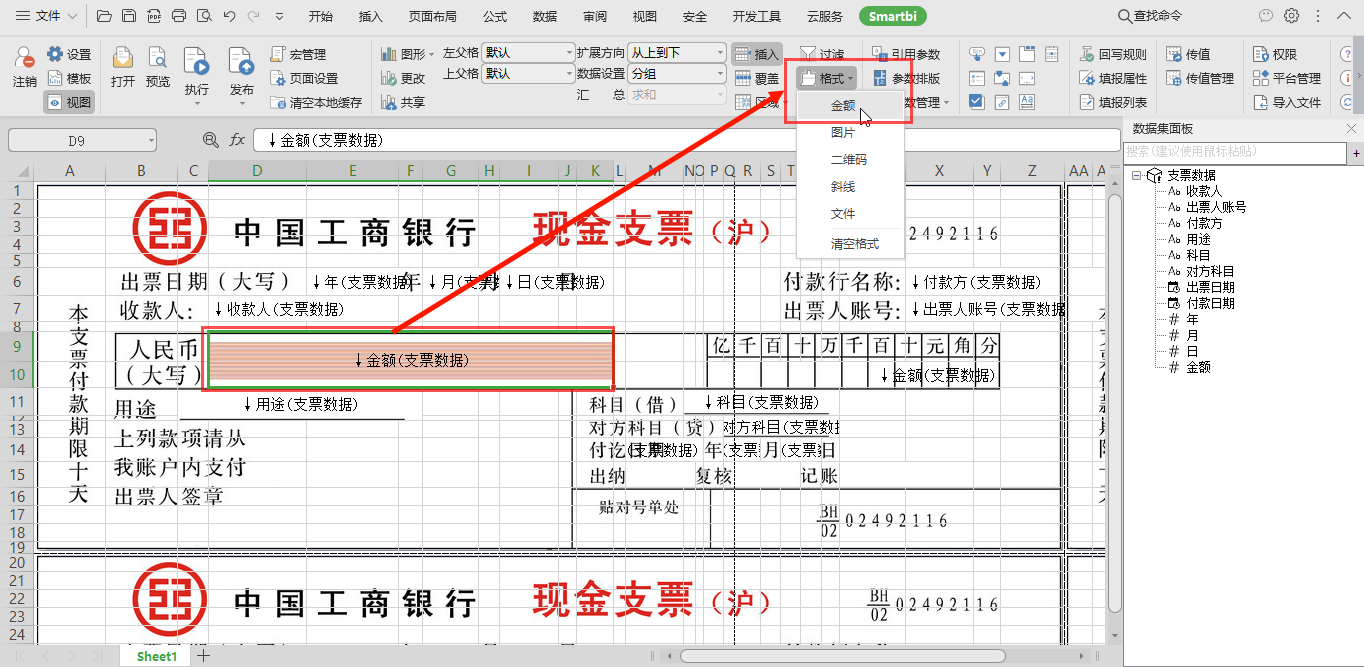The height and width of the screenshot is (667, 1364).
Task: Click the 打开 open report icon
Action: pos(123,67)
